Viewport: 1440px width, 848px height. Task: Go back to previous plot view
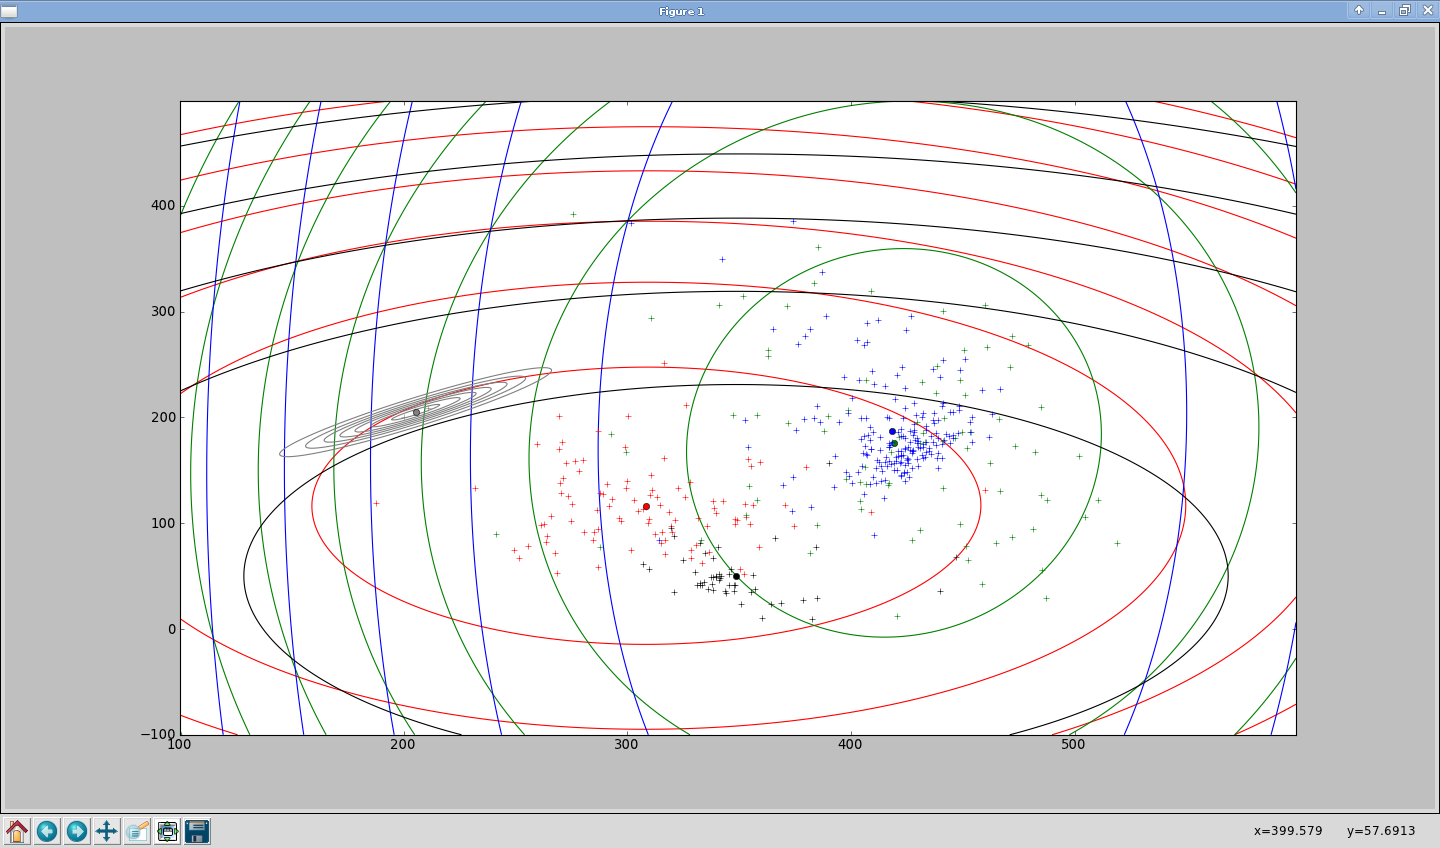[x=47, y=831]
